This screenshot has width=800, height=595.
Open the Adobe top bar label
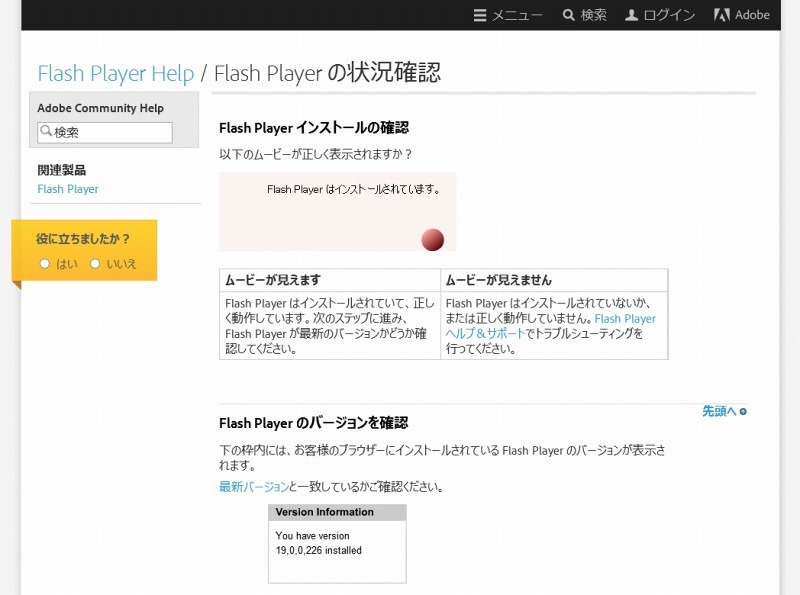point(752,15)
